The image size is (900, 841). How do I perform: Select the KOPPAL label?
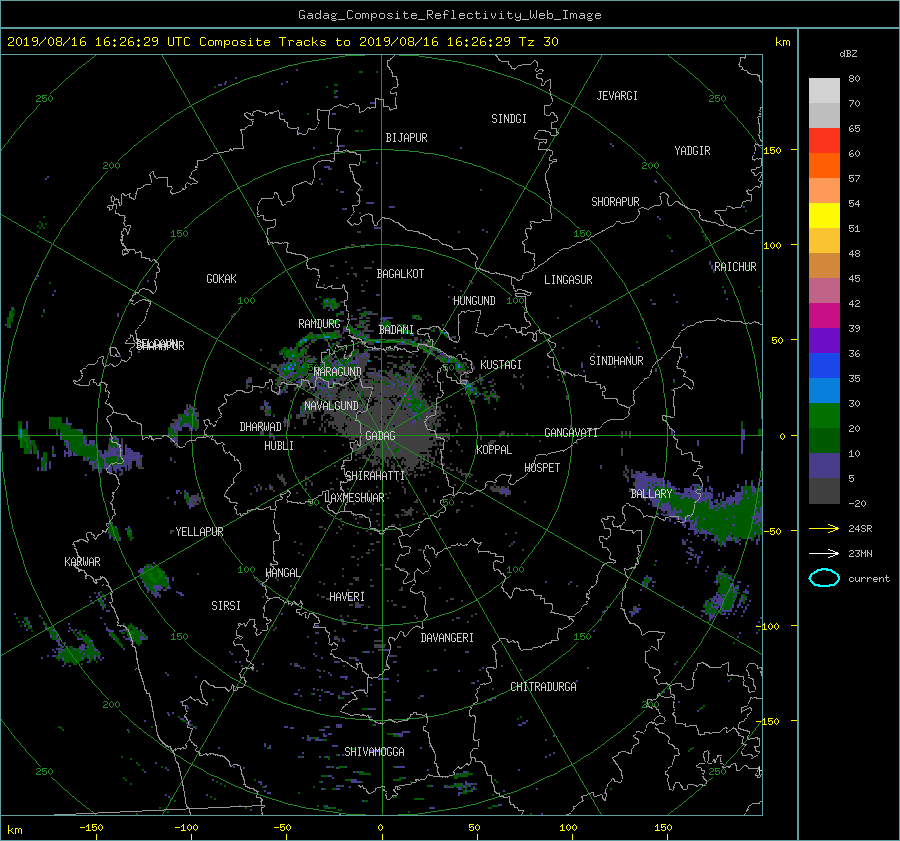click(494, 449)
